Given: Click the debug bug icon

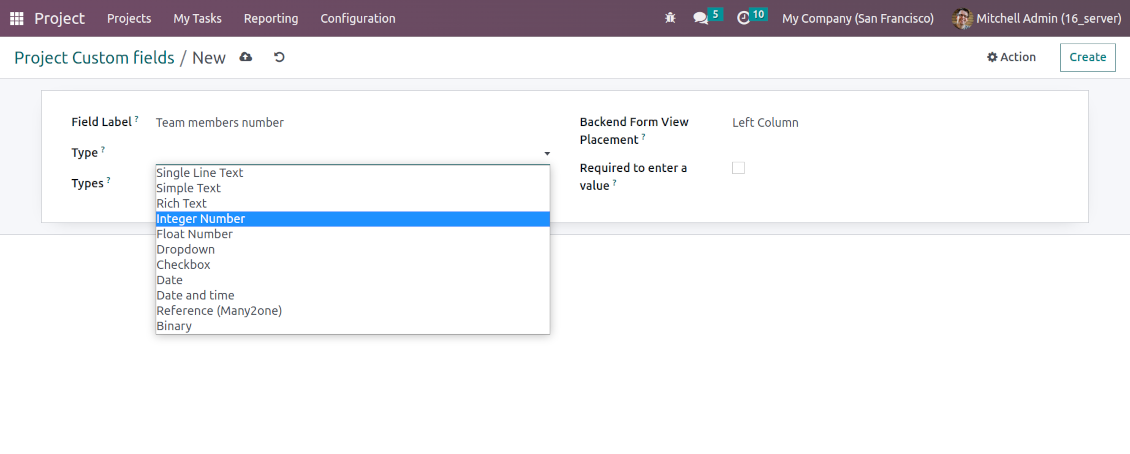Looking at the screenshot, I should click(669, 18).
